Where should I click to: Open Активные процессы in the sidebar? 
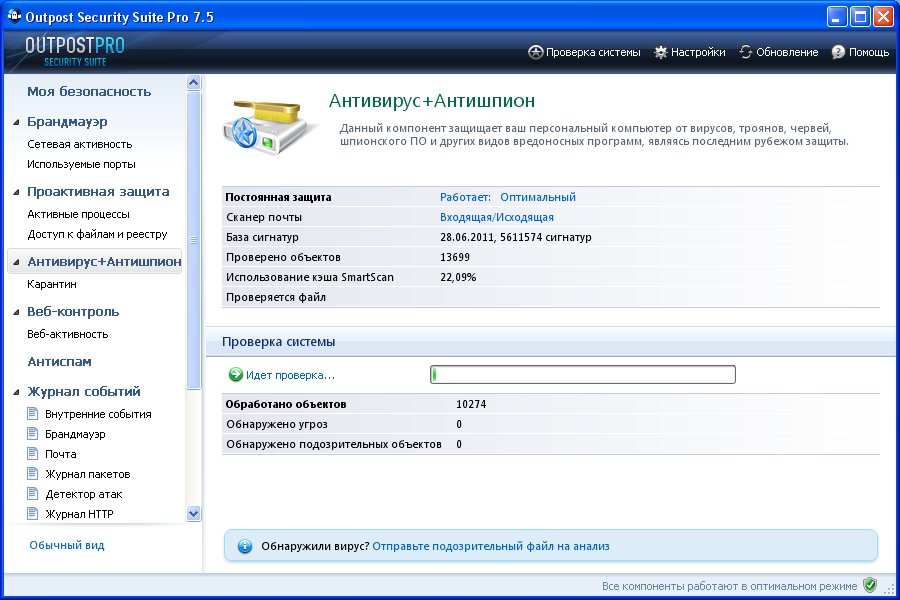click(78, 214)
